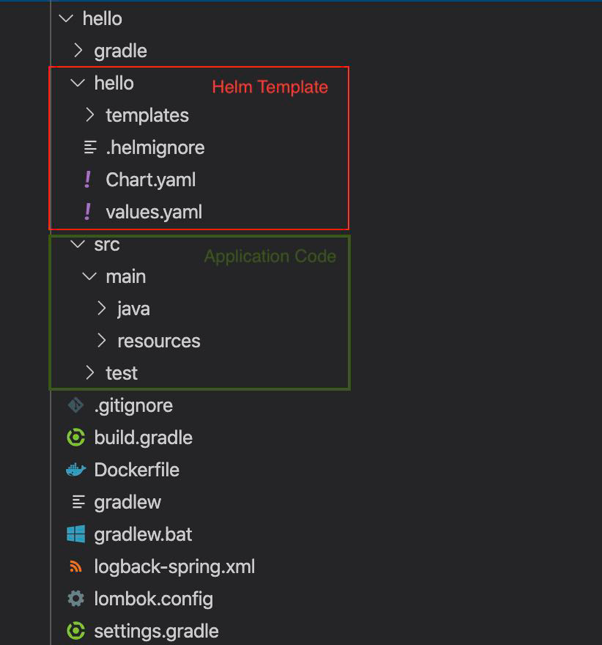The width and height of the screenshot is (602, 645).
Task: Select the resources folder in the tree
Action: [x=158, y=341]
